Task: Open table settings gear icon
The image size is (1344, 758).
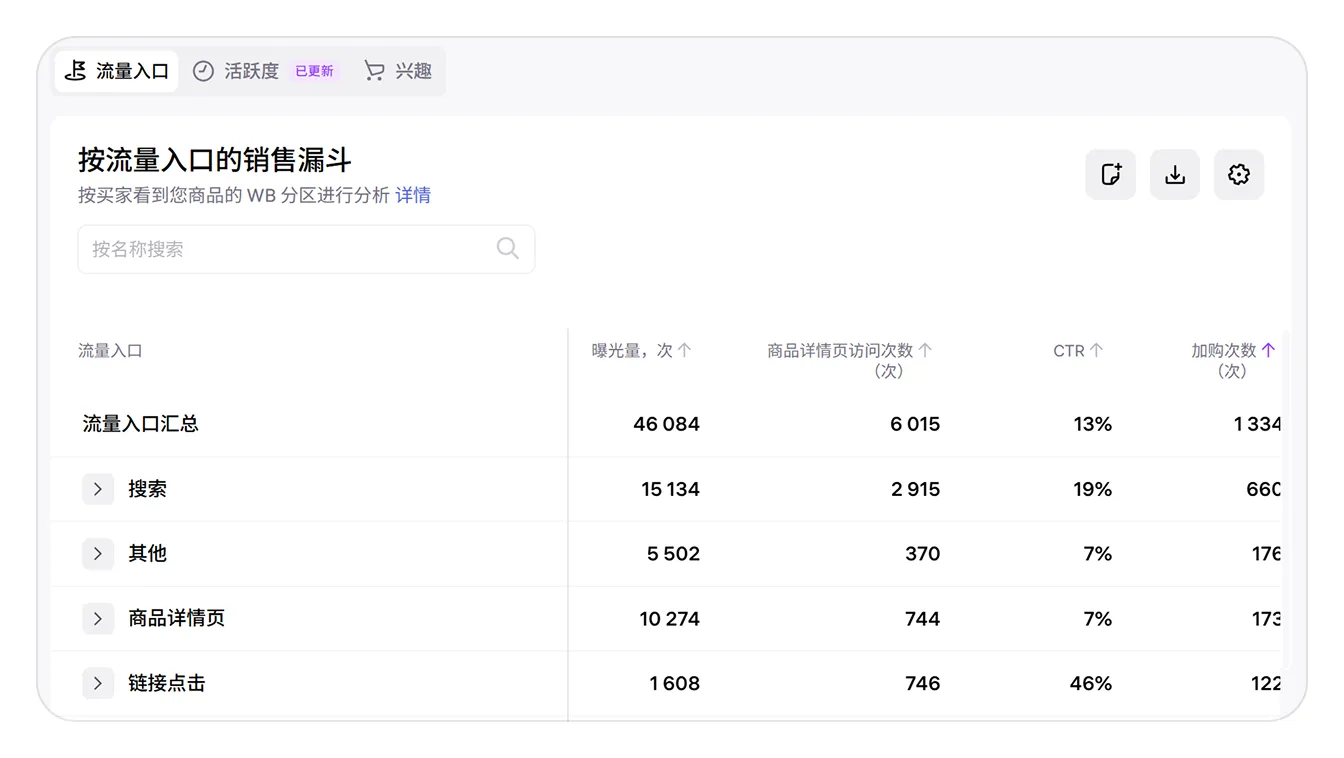Action: 1239,175
